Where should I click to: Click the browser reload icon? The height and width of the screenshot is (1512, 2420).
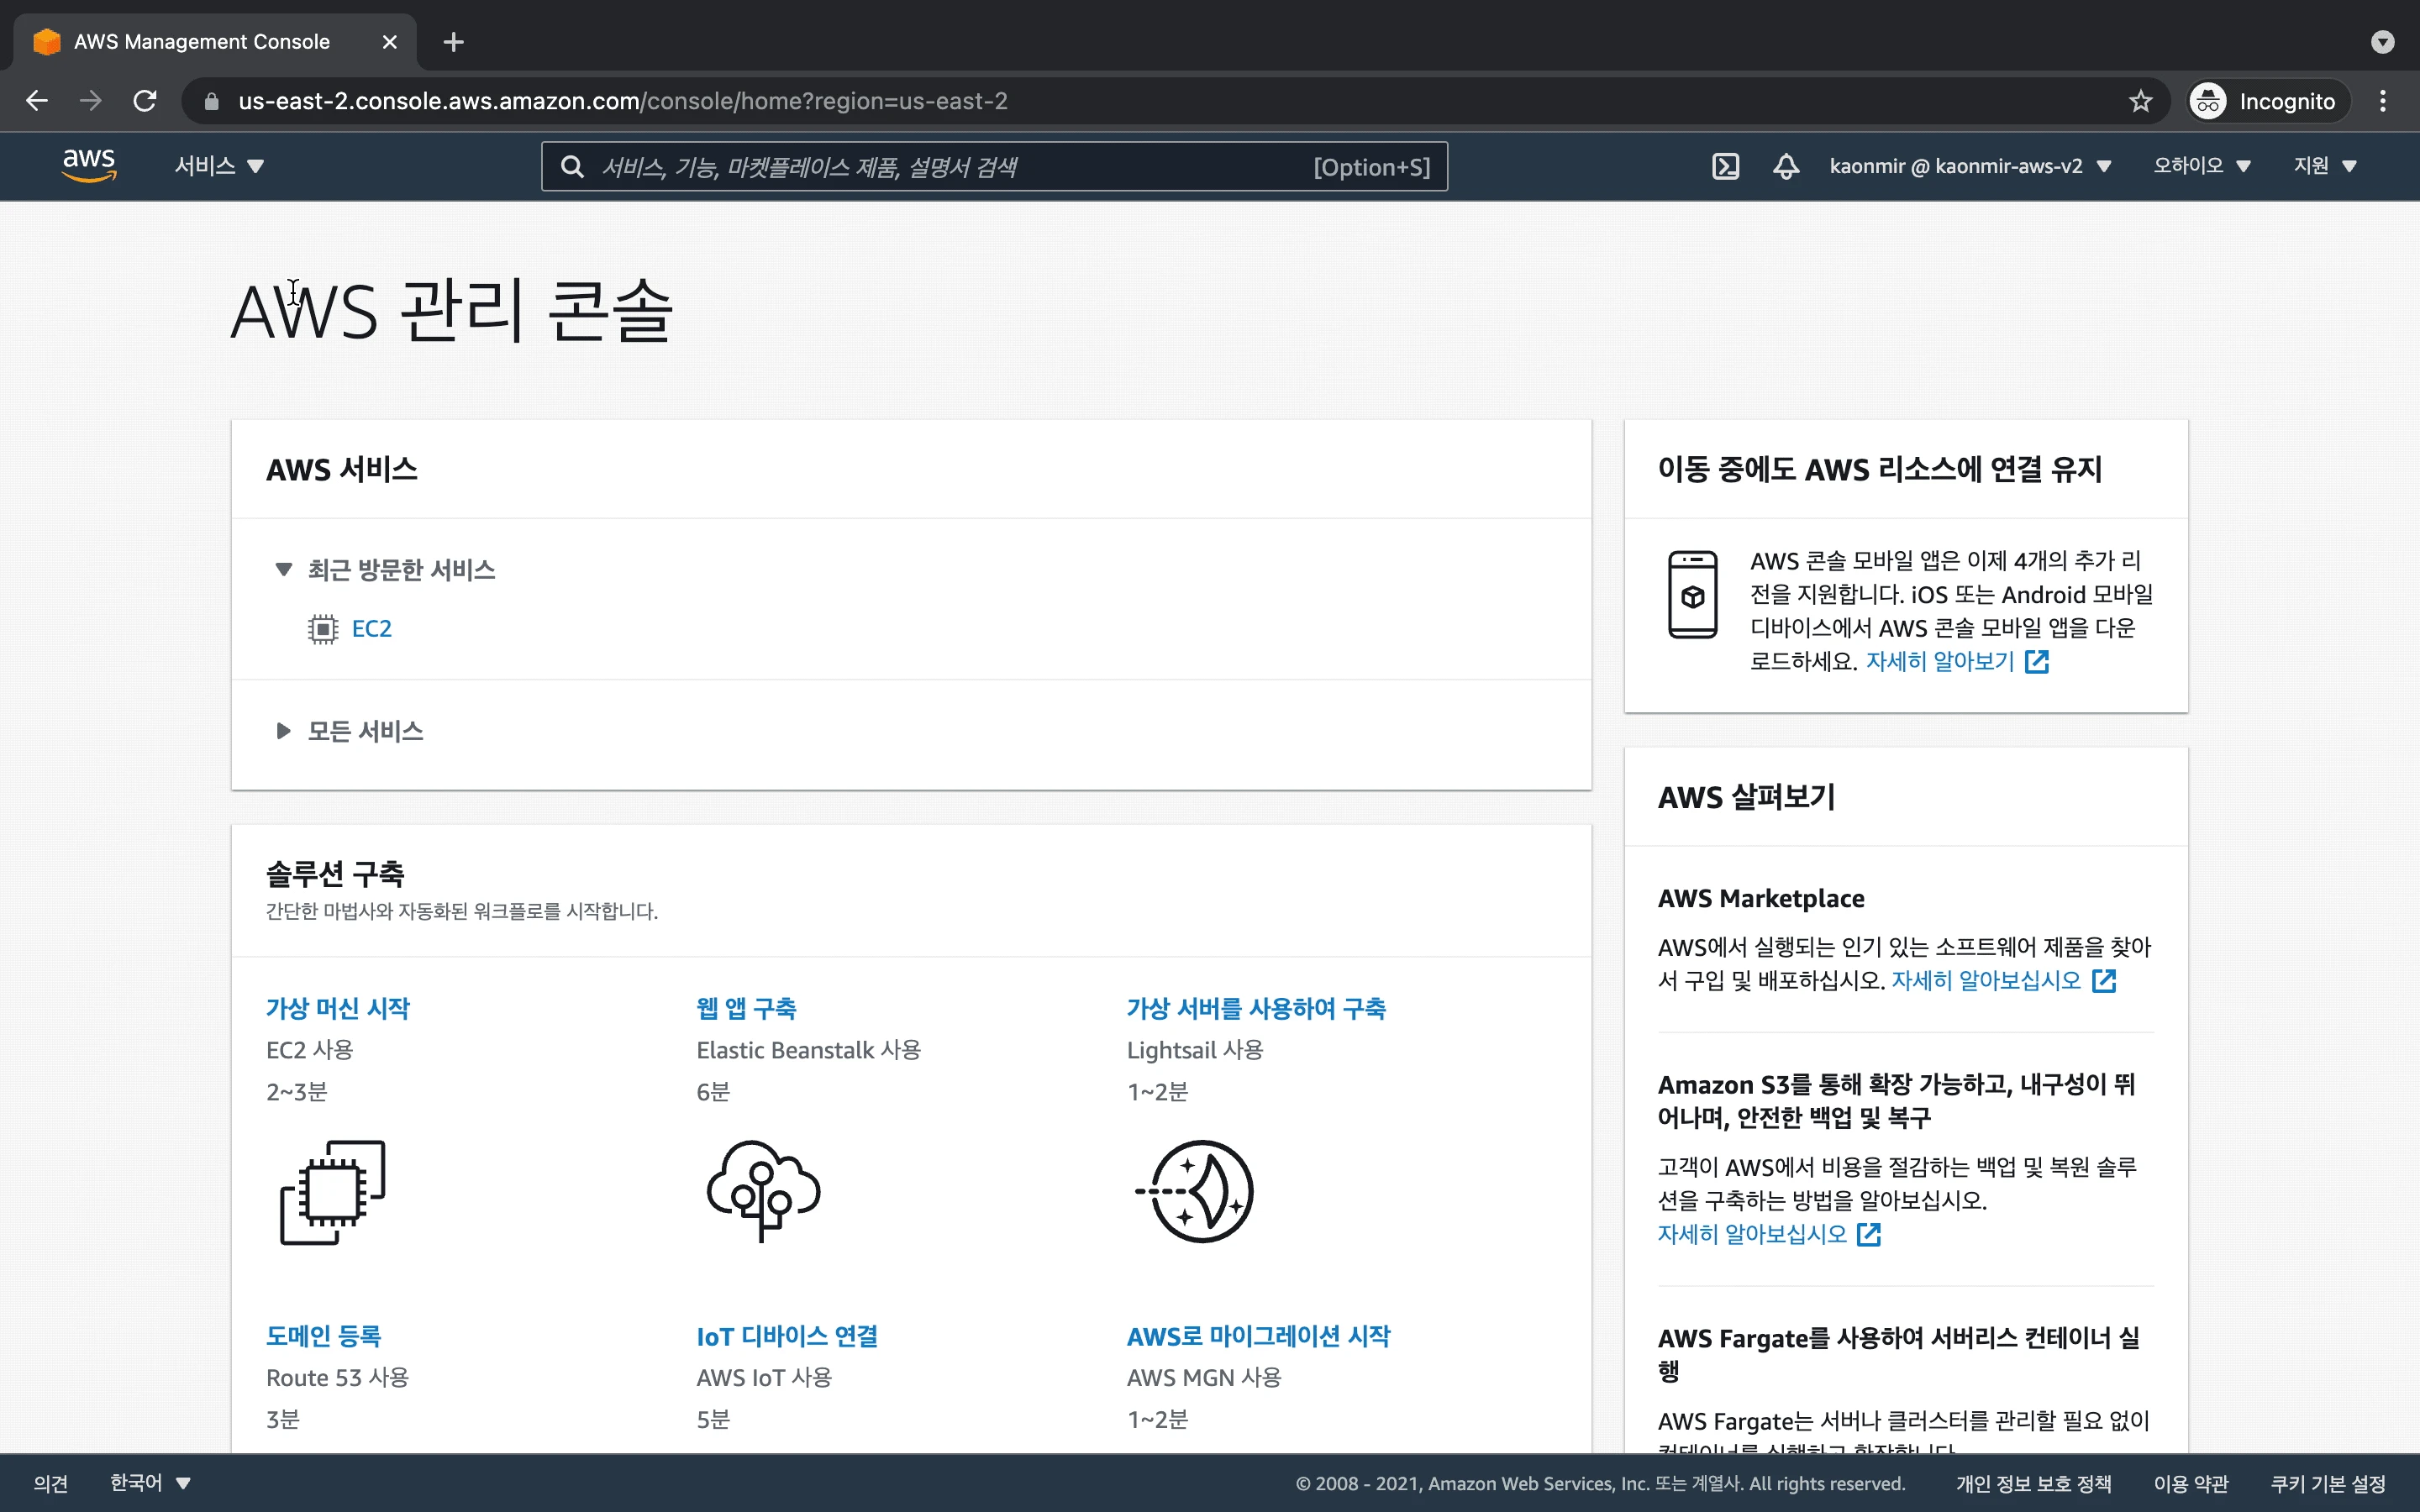coord(145,101)
